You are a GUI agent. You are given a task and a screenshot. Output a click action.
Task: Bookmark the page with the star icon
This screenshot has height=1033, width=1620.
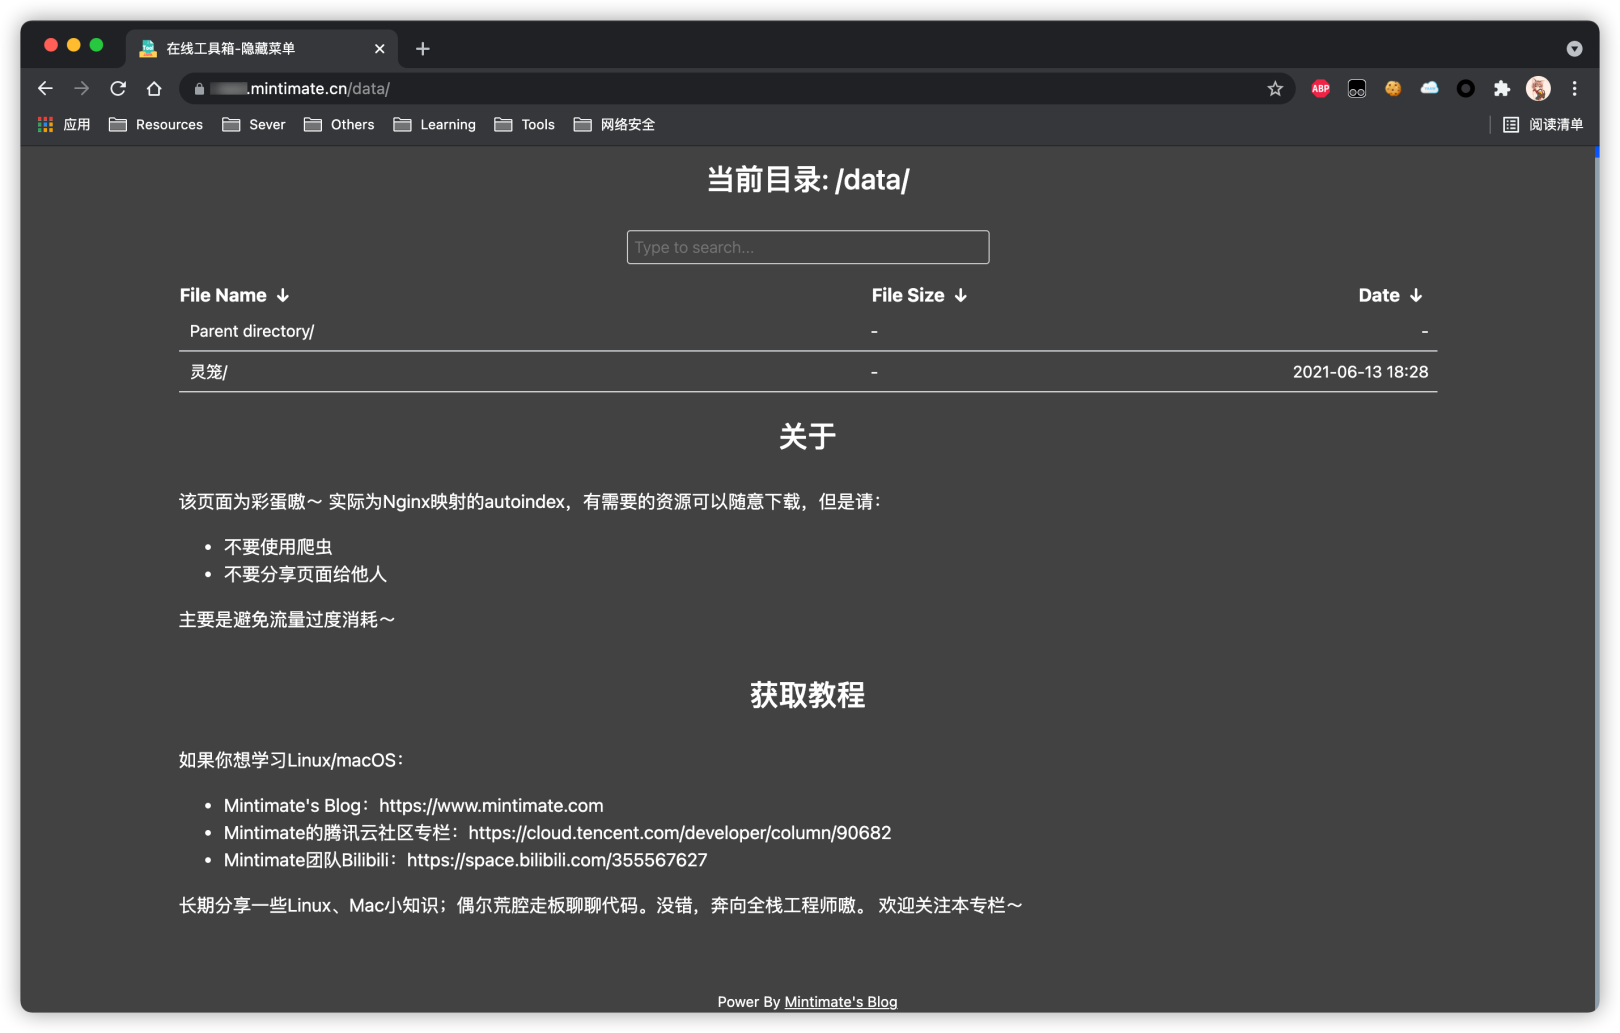[1275, 88]
